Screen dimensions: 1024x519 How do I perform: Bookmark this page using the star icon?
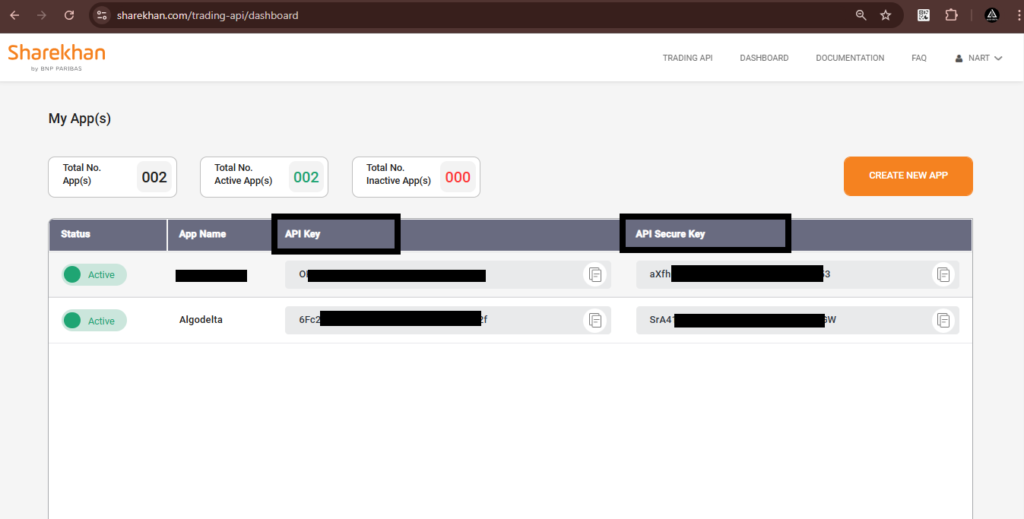885,15
